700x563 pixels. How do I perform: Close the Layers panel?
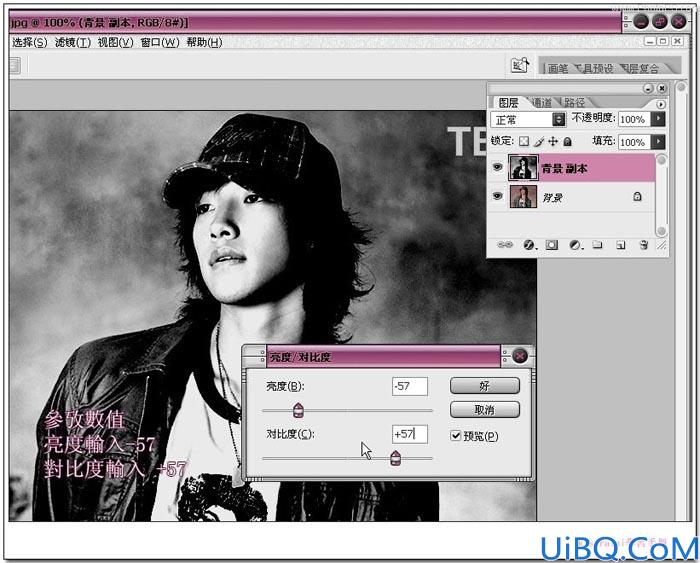662,88
